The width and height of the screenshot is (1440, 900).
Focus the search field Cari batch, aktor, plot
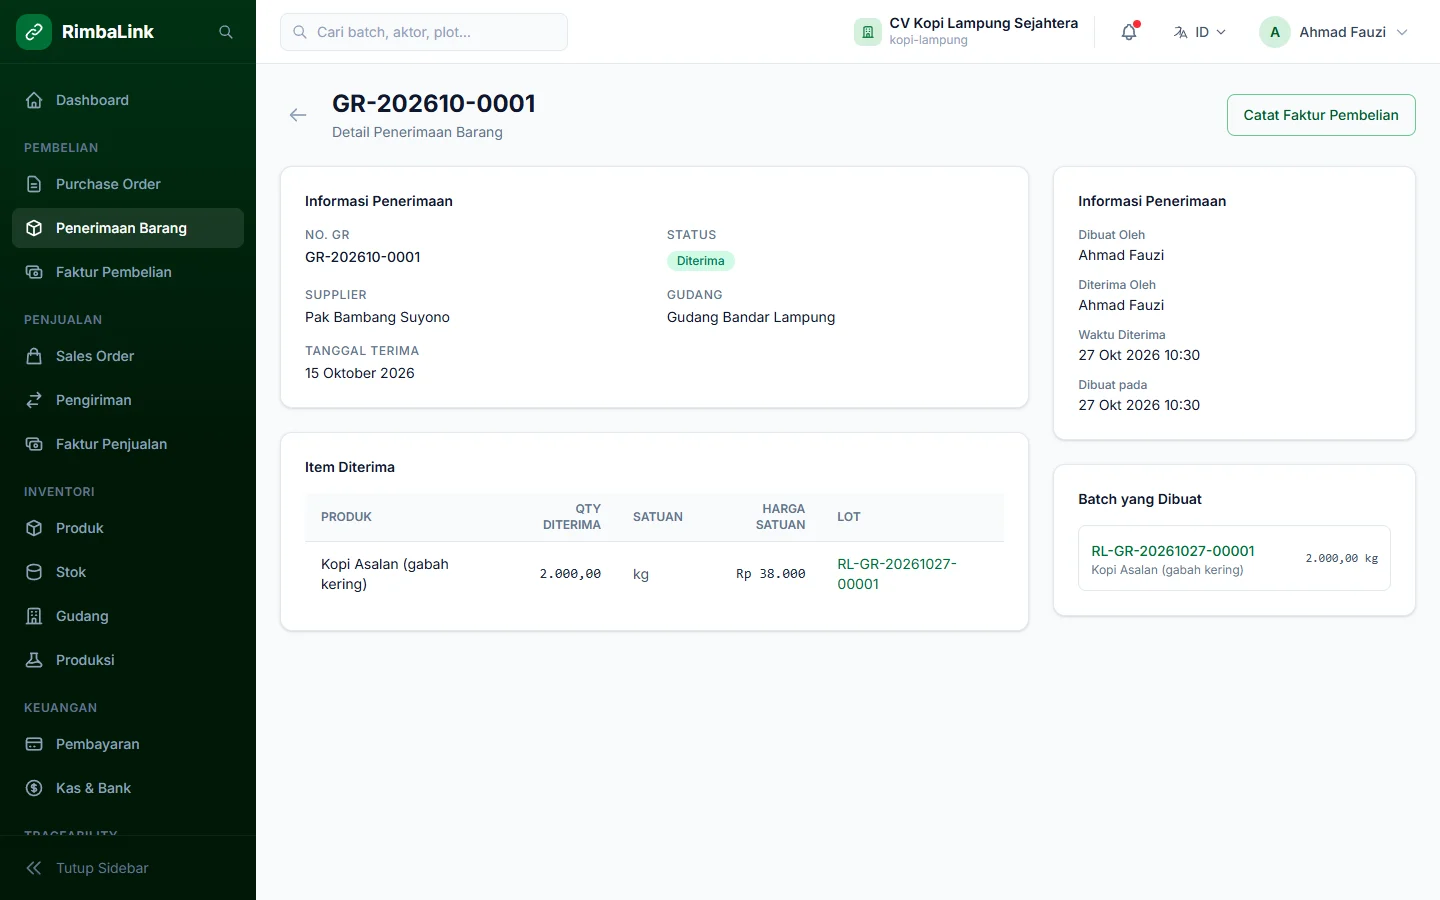click(x=424, y=32)
